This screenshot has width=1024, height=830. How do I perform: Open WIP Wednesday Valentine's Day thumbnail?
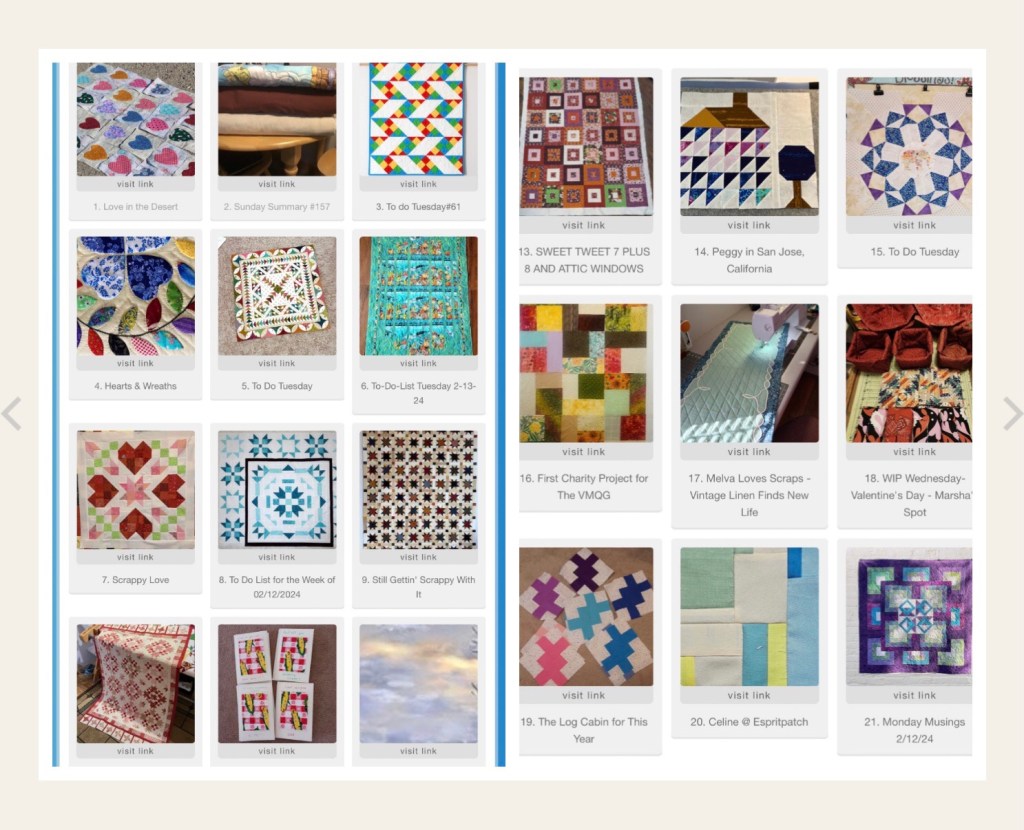click(x=908, y=373)
